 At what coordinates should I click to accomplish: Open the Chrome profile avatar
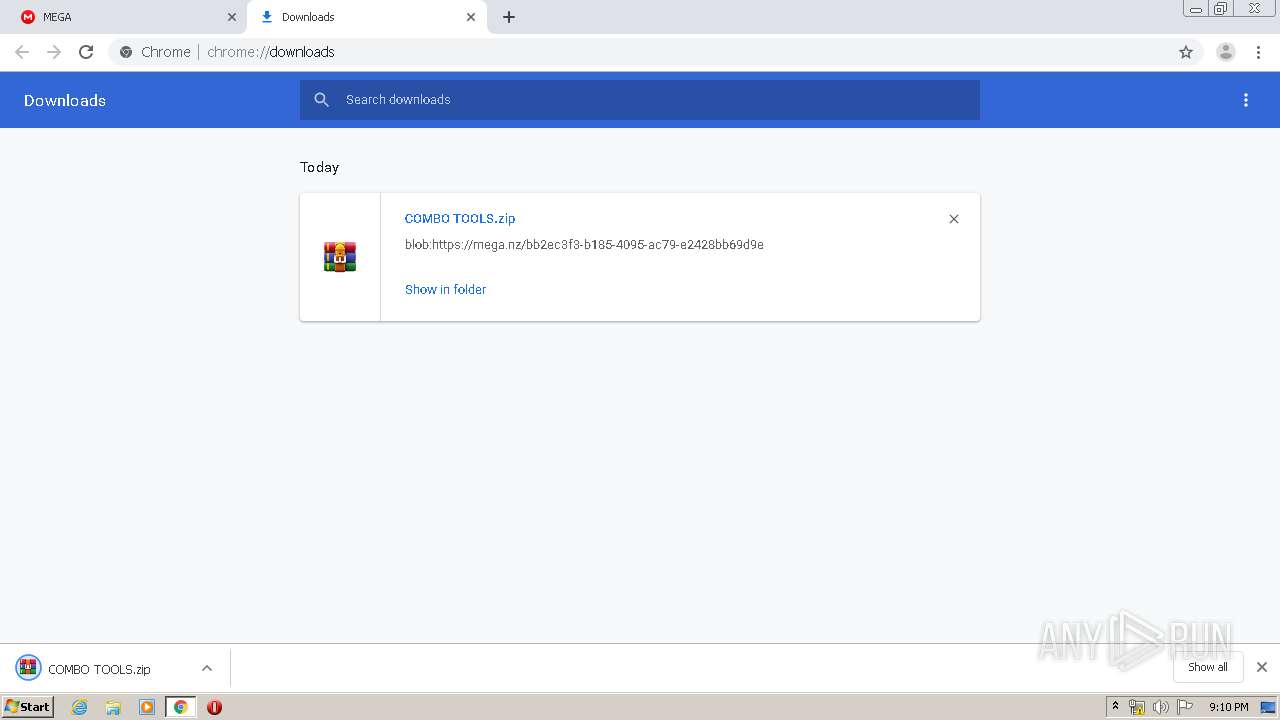[x=1226, y=52]
